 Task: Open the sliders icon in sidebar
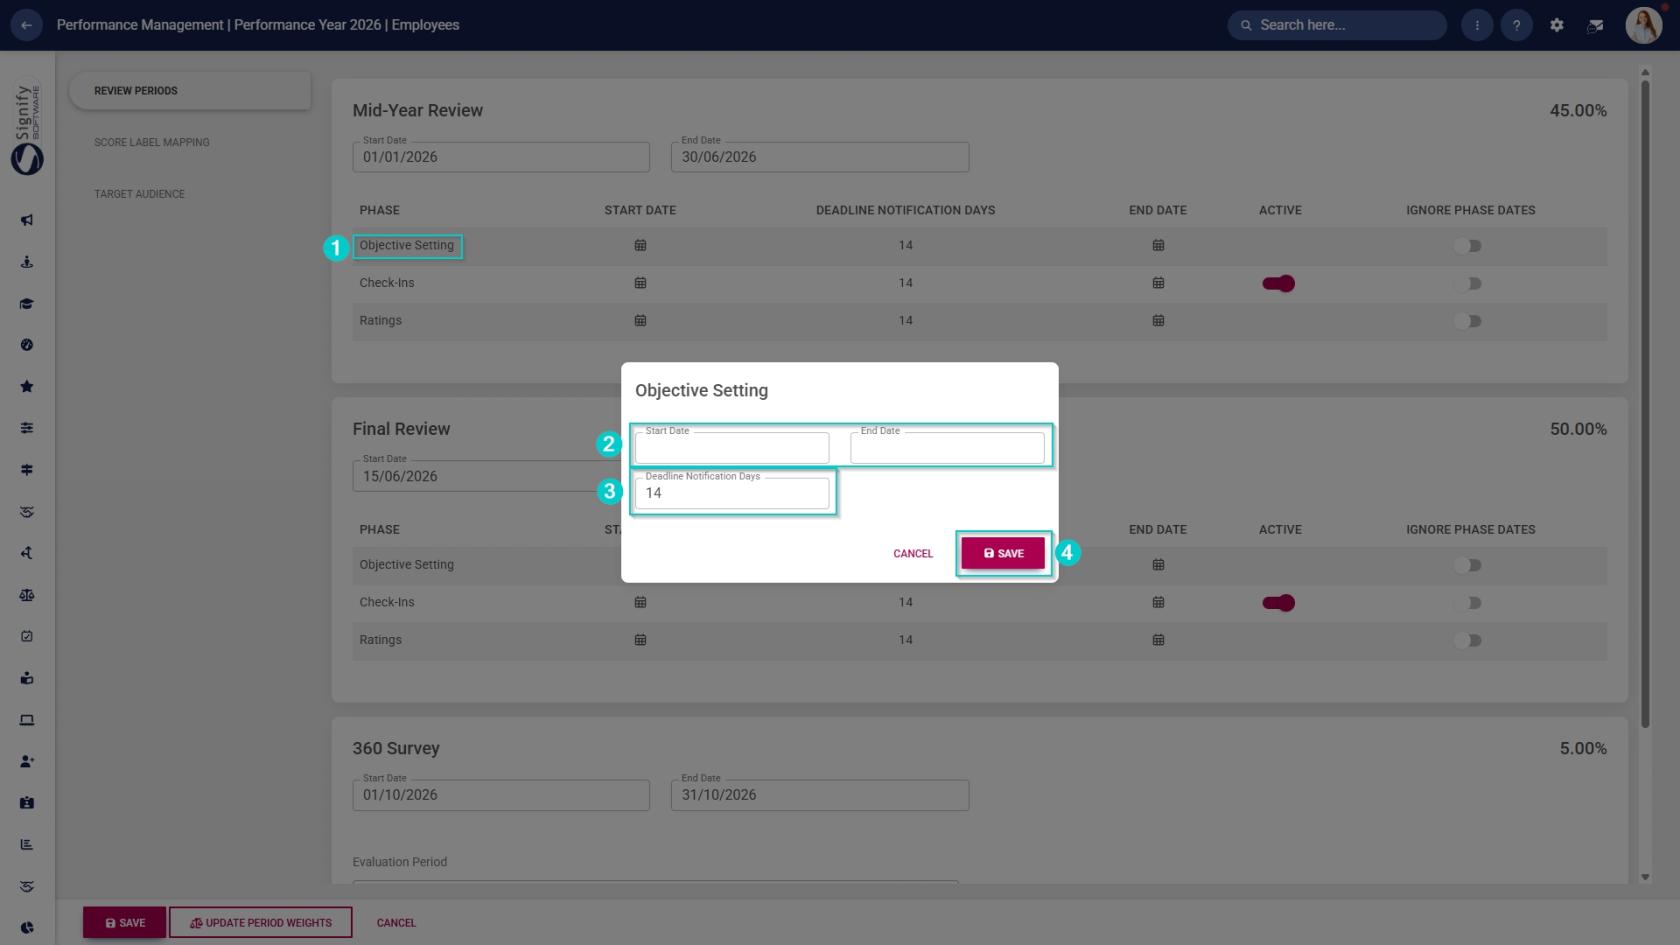[27, 428]
